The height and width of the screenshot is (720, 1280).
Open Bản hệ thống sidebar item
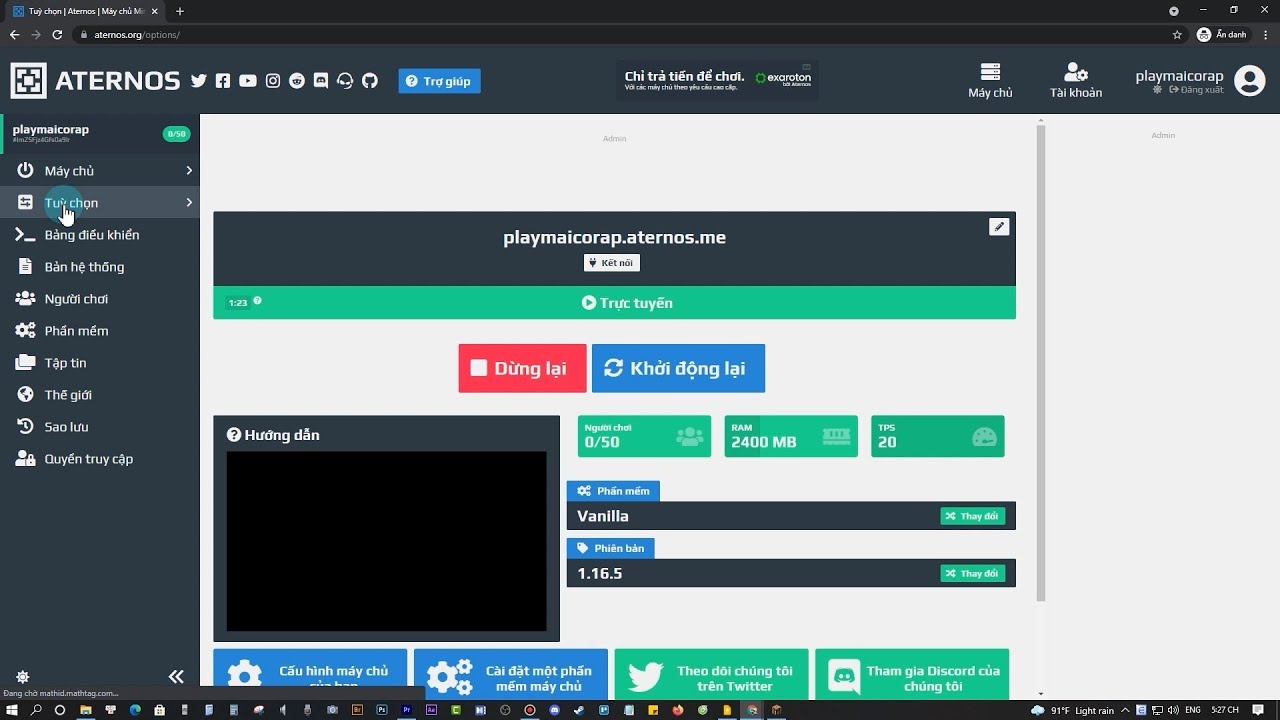coord(100,267)
